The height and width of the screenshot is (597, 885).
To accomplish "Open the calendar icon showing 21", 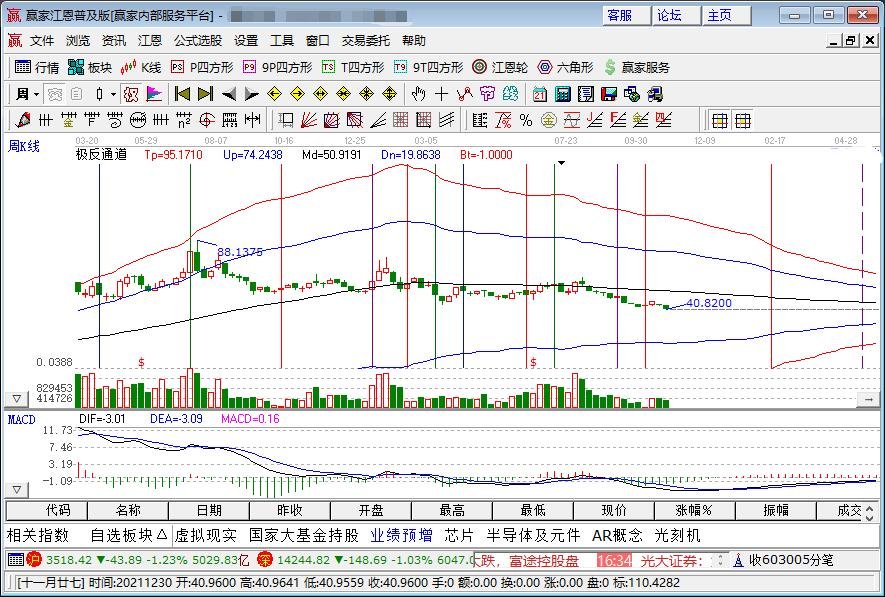I will tap(540, 94).
